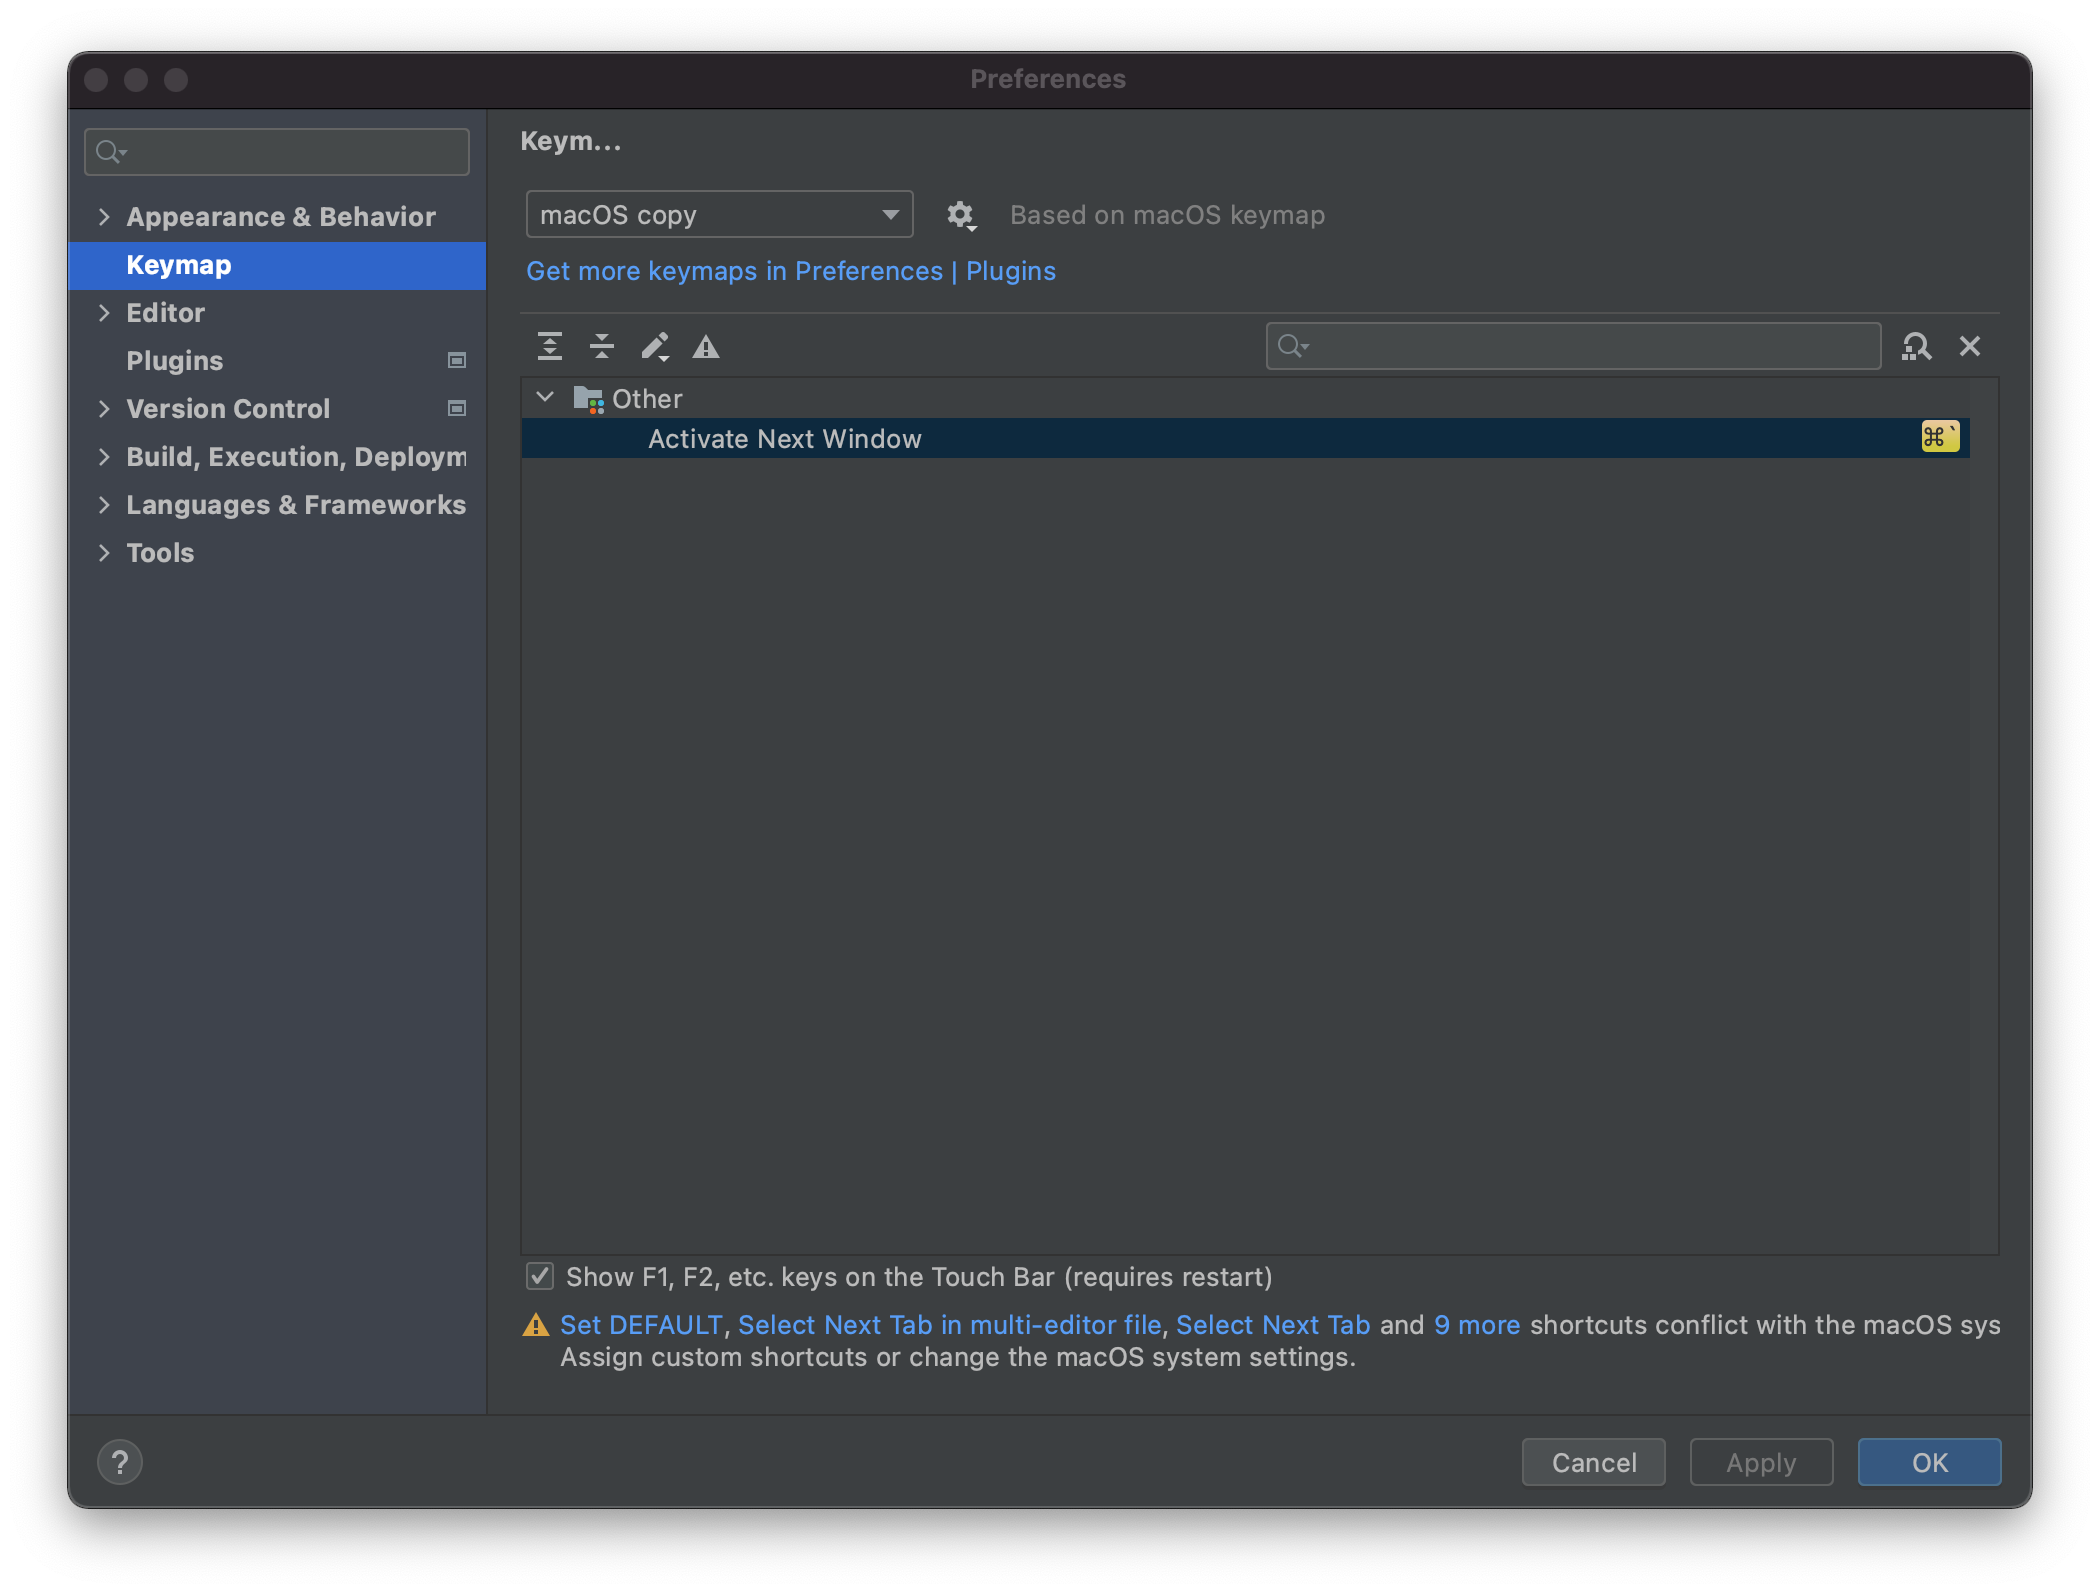Select the Activate Next Window action row
Screen dimensions: 2100x1592
pyautogui.click(x=785, y=439)
